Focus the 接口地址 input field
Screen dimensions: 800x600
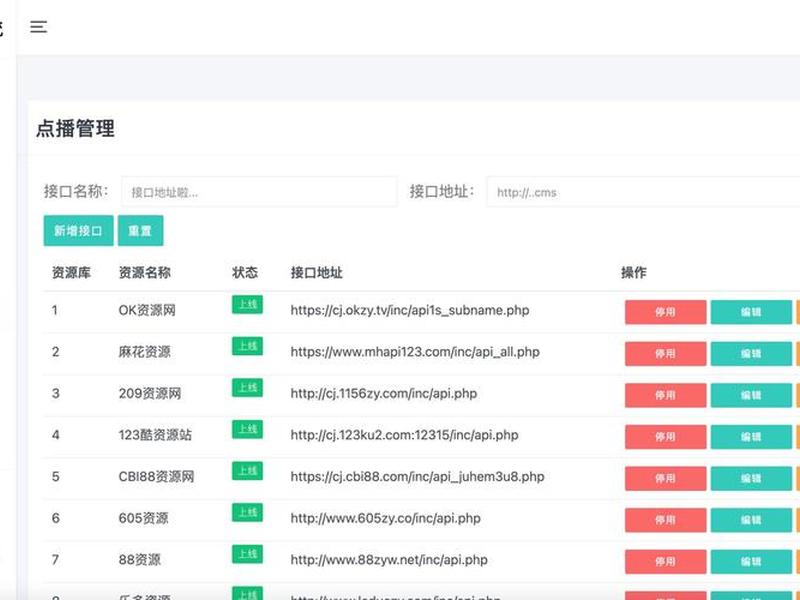(x=643, y=192)
